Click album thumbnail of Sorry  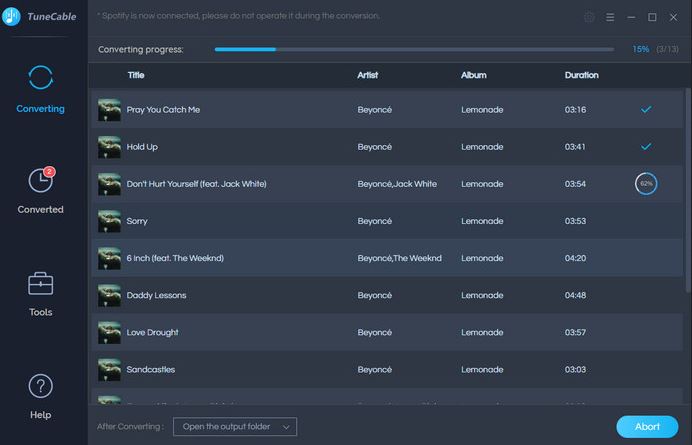109,221
